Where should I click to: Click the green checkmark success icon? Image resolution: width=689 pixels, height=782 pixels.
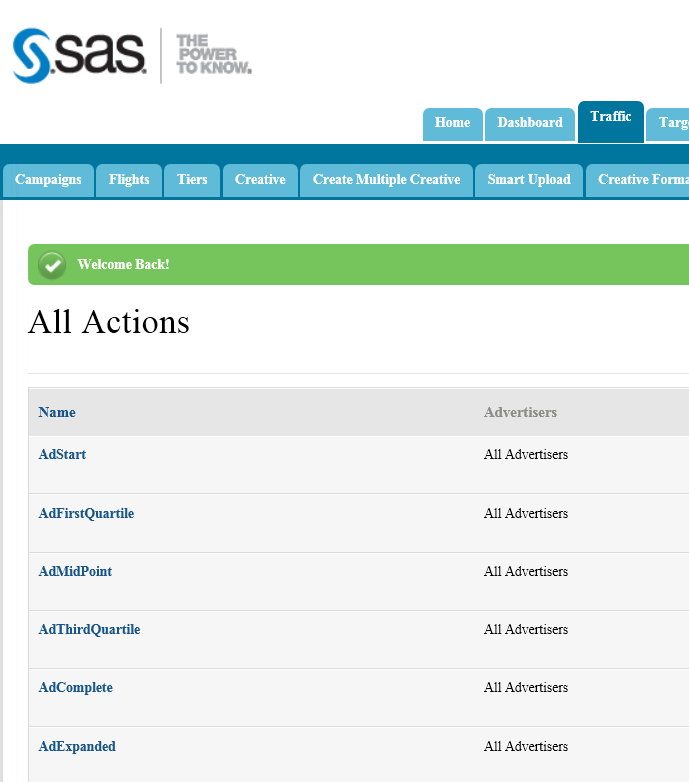52,265
